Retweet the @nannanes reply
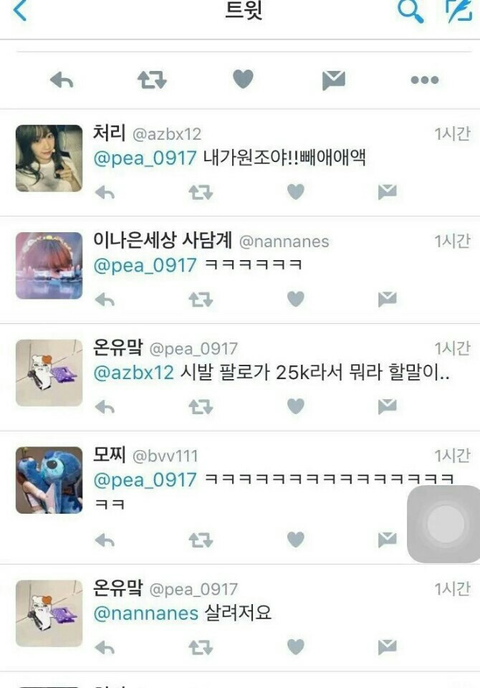 (201, 300)
